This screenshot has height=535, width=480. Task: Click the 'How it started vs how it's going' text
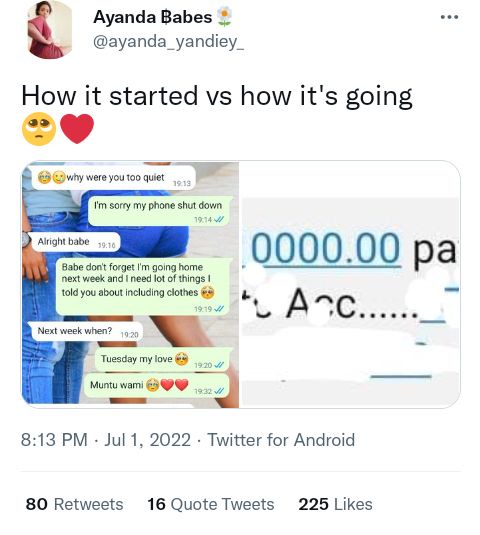[217, 96]
